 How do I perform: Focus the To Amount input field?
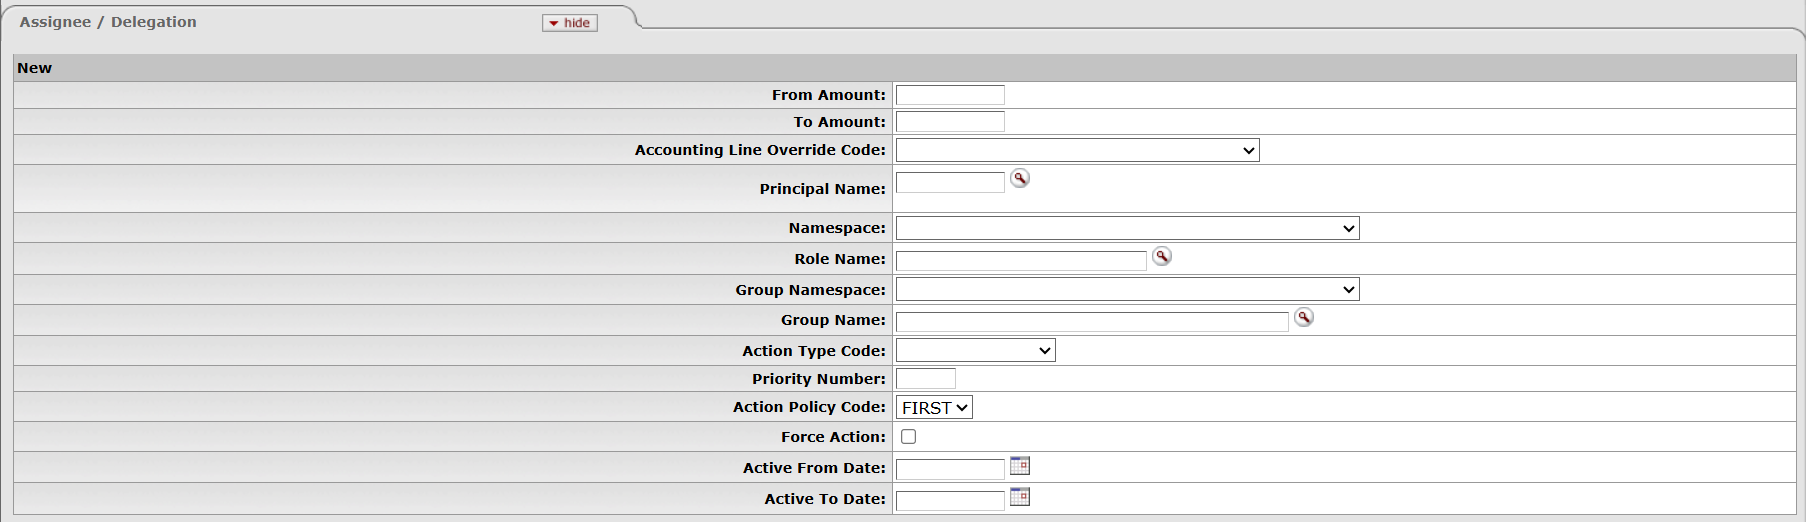point(950,122)
